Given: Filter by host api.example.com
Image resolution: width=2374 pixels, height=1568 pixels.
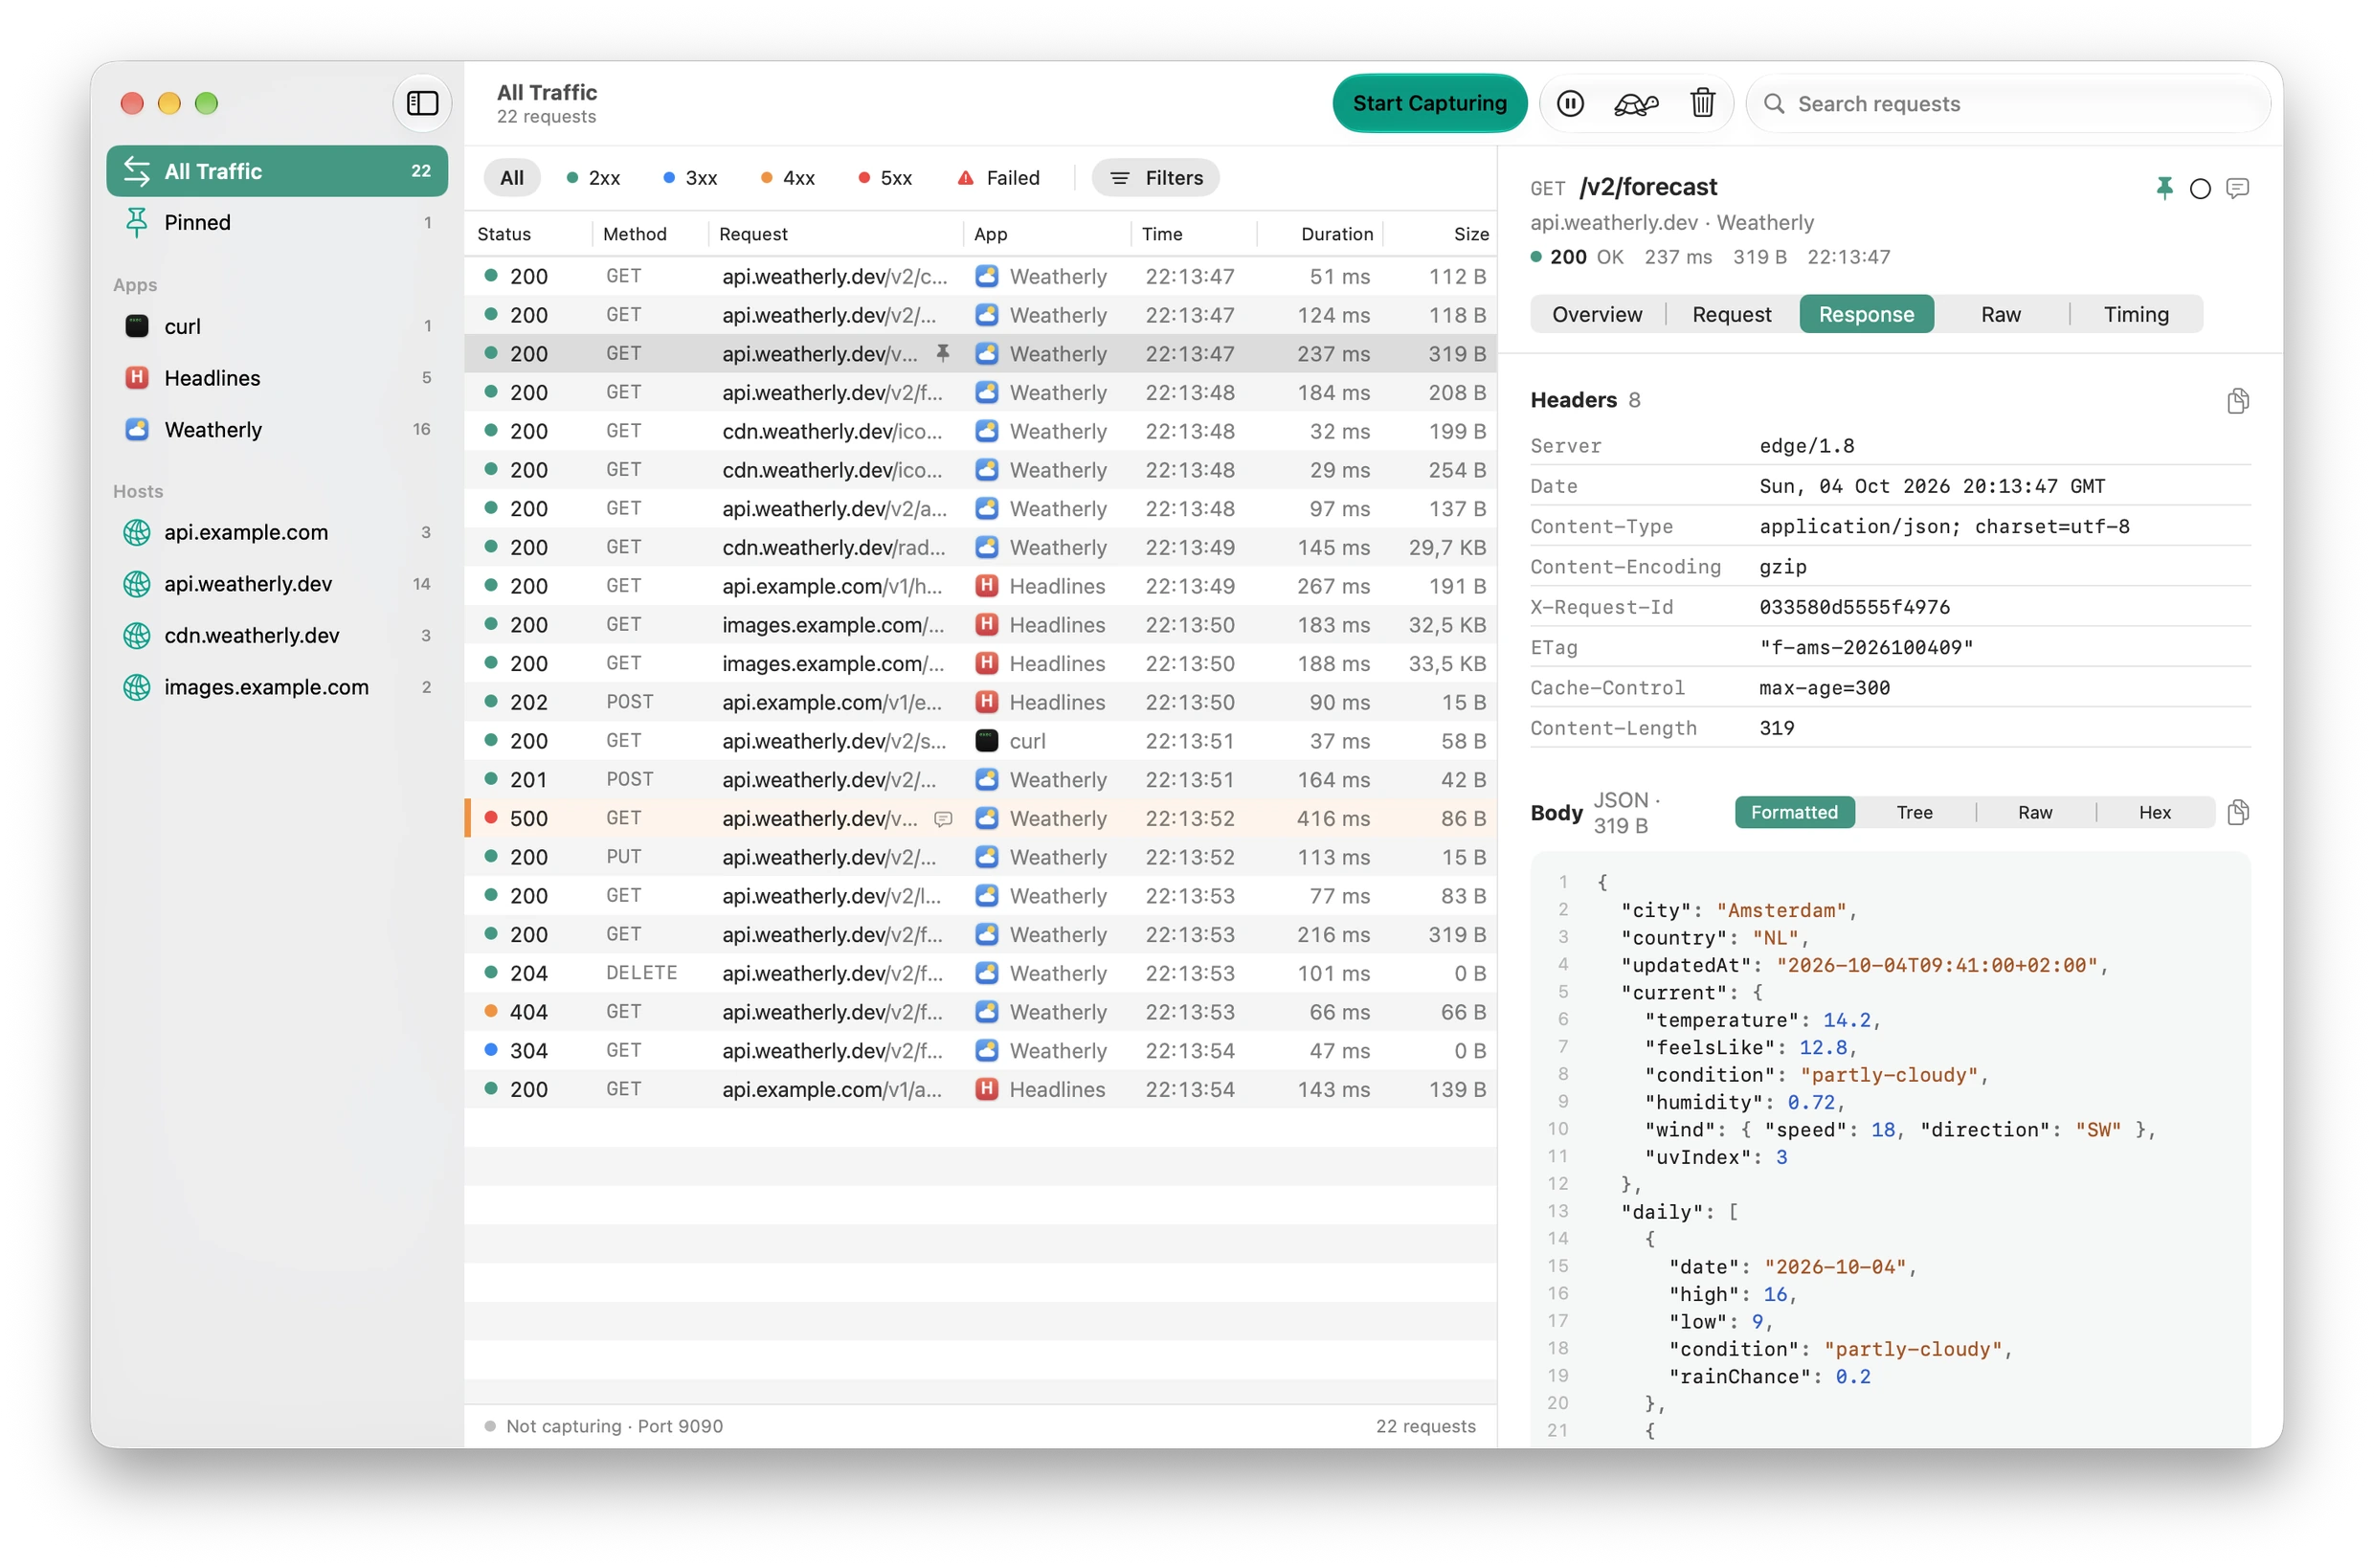Looking at the screenshot, I should (x=277, y=532).
